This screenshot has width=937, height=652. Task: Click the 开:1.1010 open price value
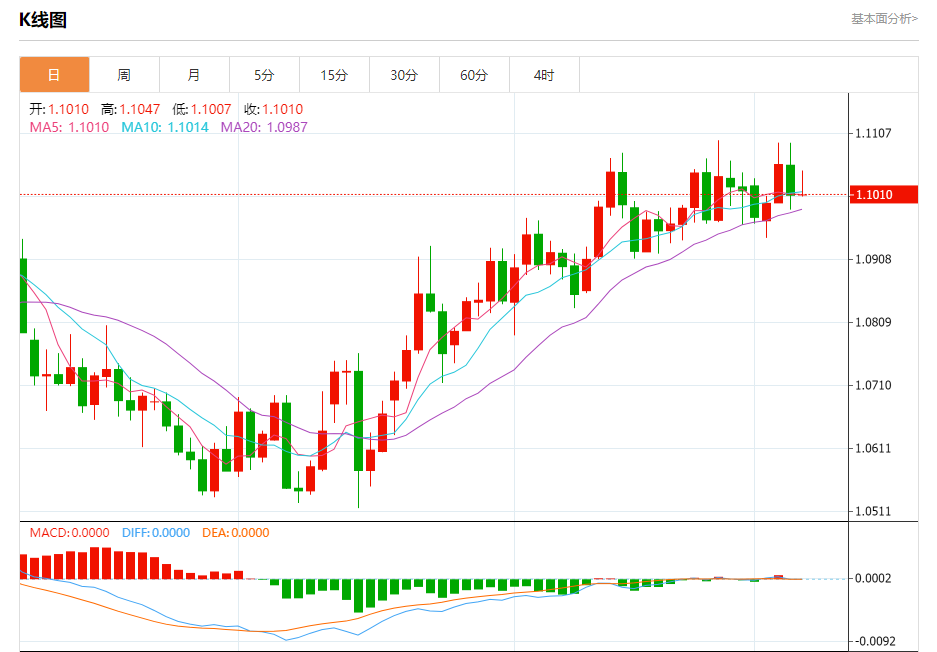click(59, 109)
